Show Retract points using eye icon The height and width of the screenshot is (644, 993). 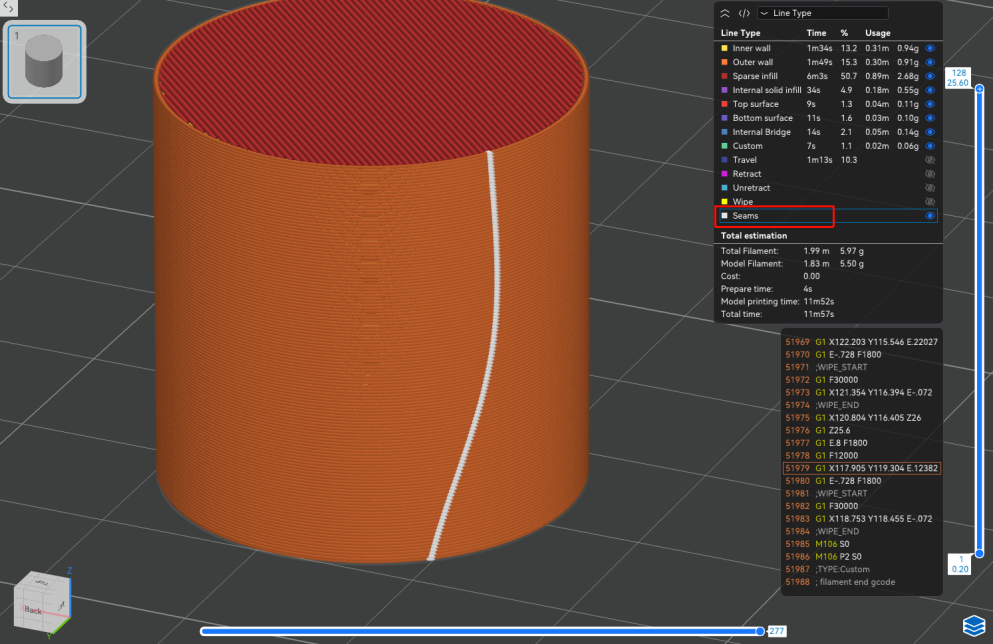click(x=929, y=174)
